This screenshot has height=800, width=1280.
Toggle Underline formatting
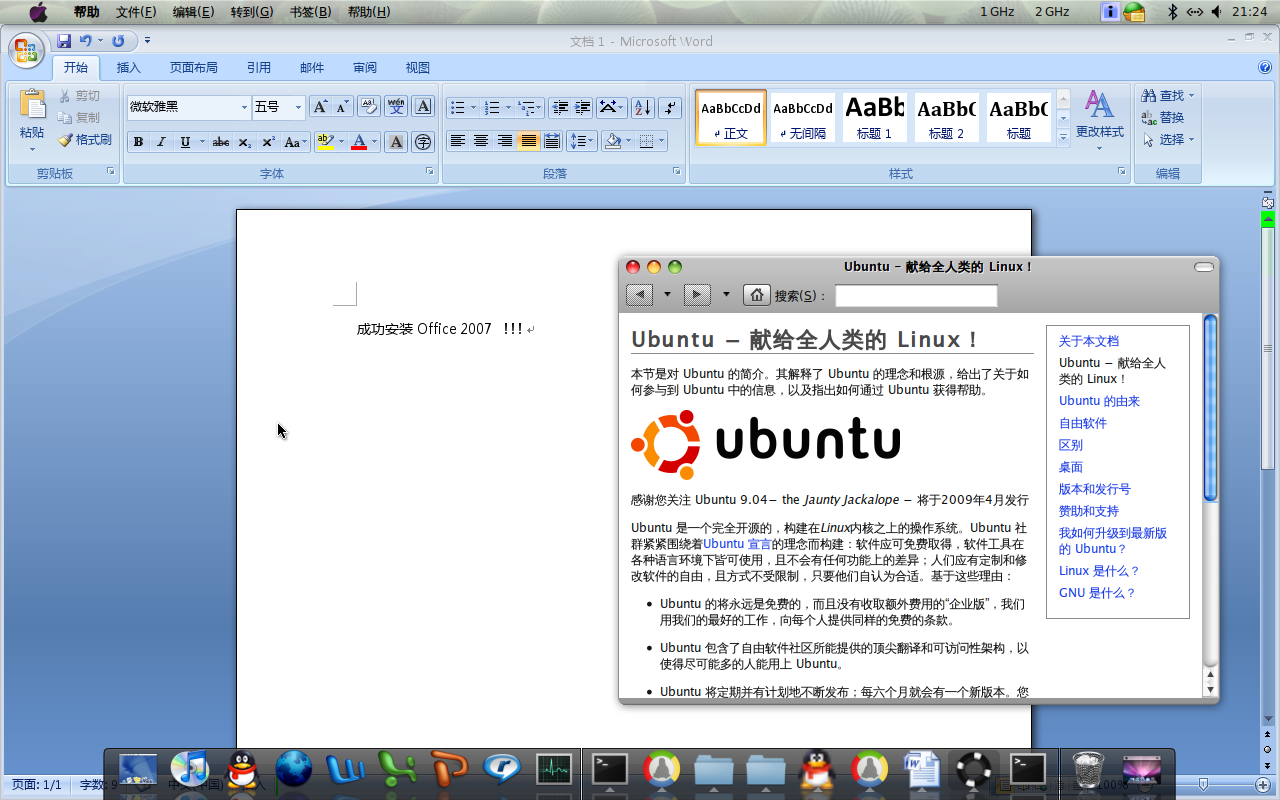[x=184, y=142]
